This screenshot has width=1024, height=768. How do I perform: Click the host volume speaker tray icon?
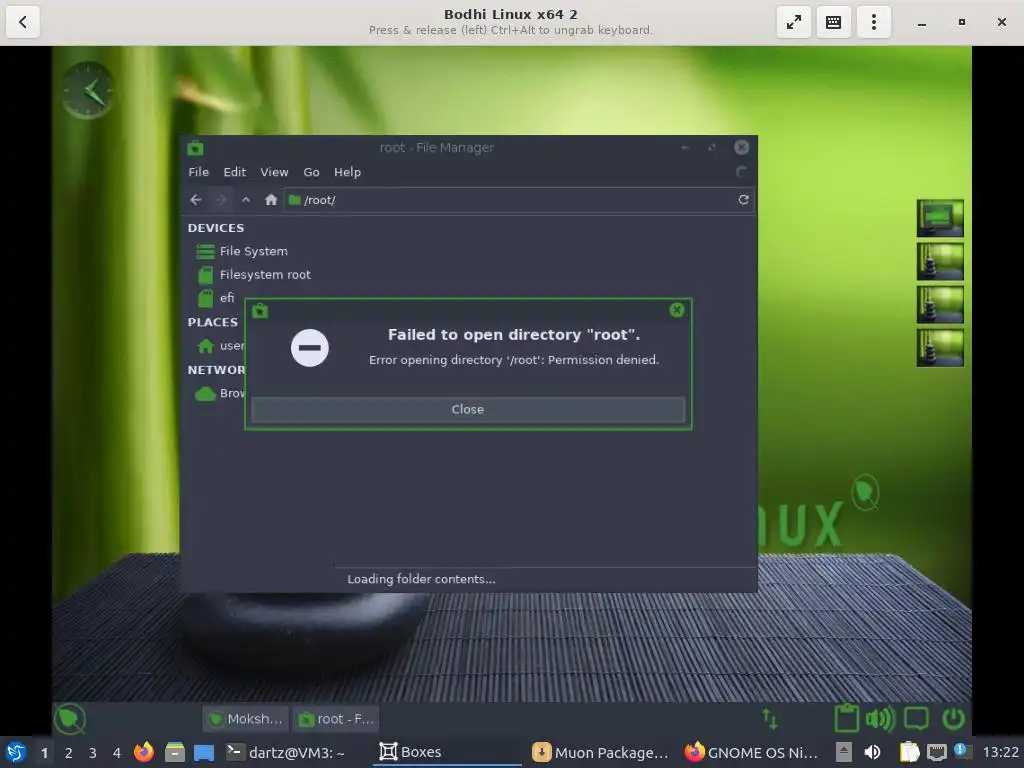872,752
